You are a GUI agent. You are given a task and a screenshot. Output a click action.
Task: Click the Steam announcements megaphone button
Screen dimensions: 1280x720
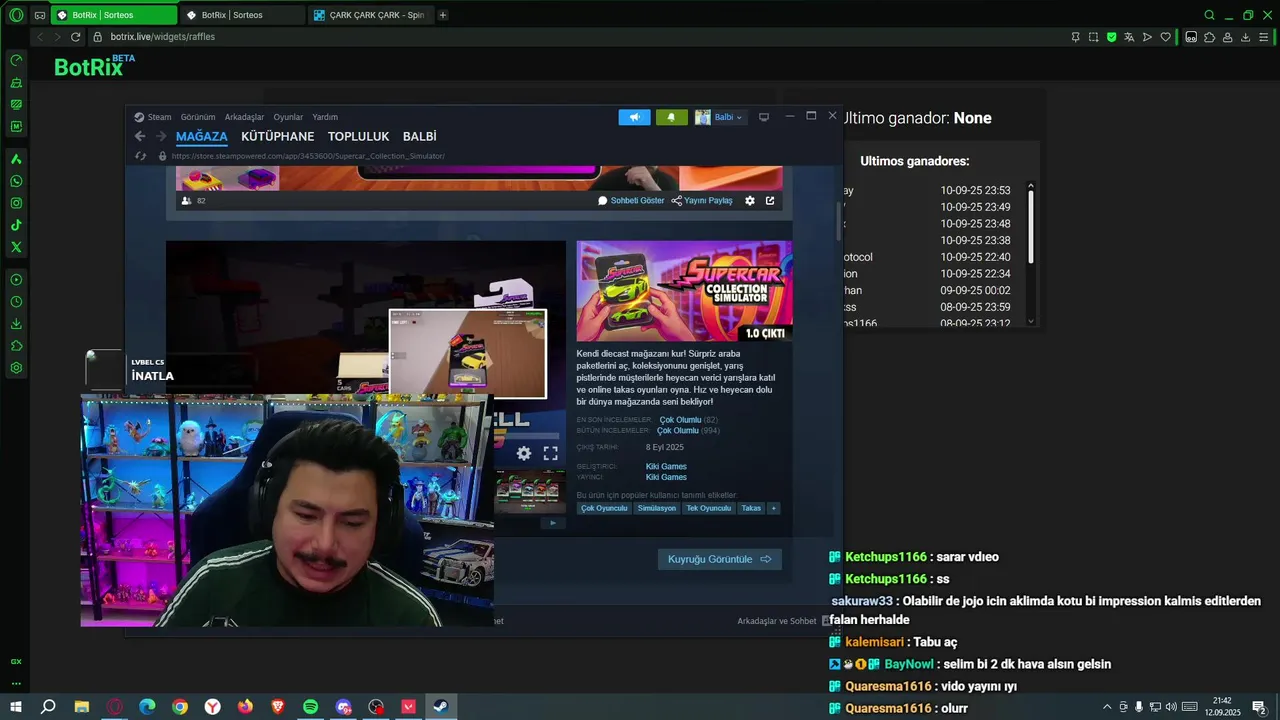[634, 117]
